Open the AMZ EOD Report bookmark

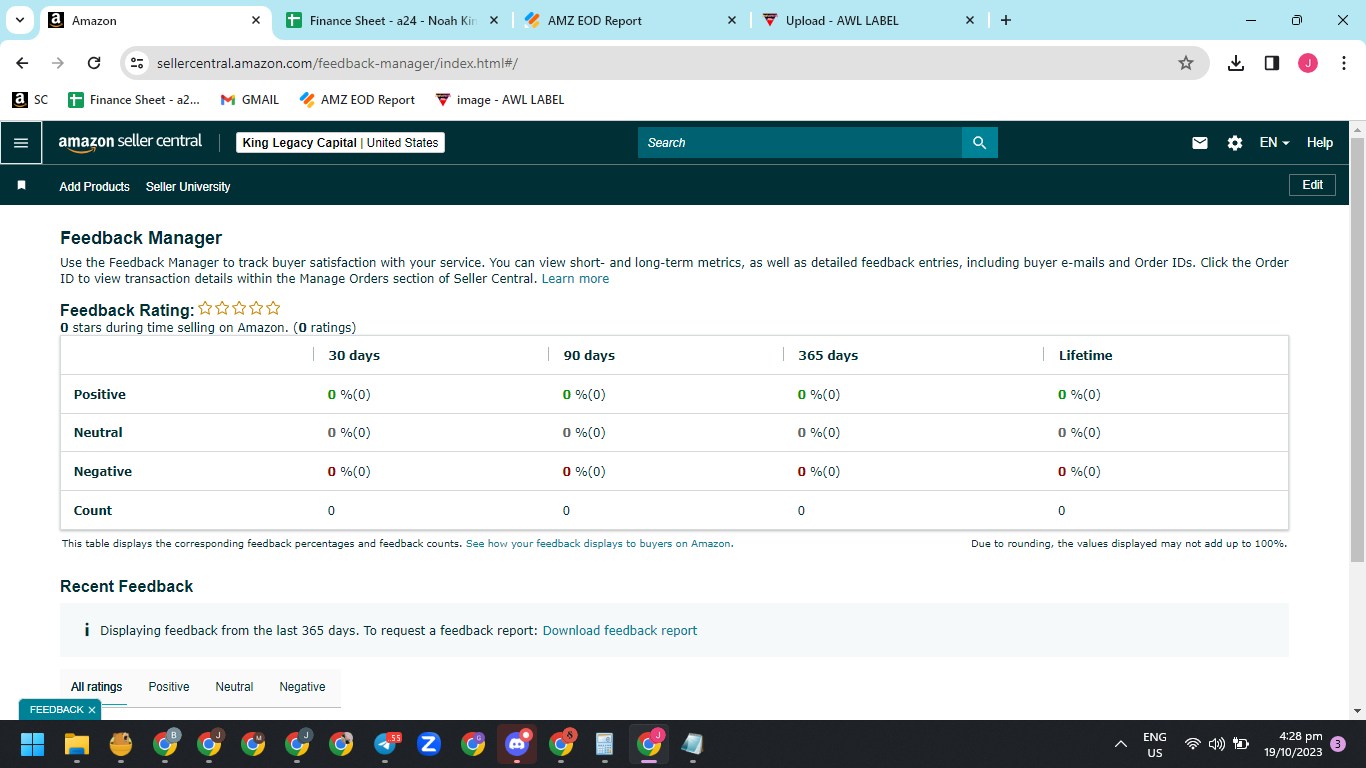point(357,100)
